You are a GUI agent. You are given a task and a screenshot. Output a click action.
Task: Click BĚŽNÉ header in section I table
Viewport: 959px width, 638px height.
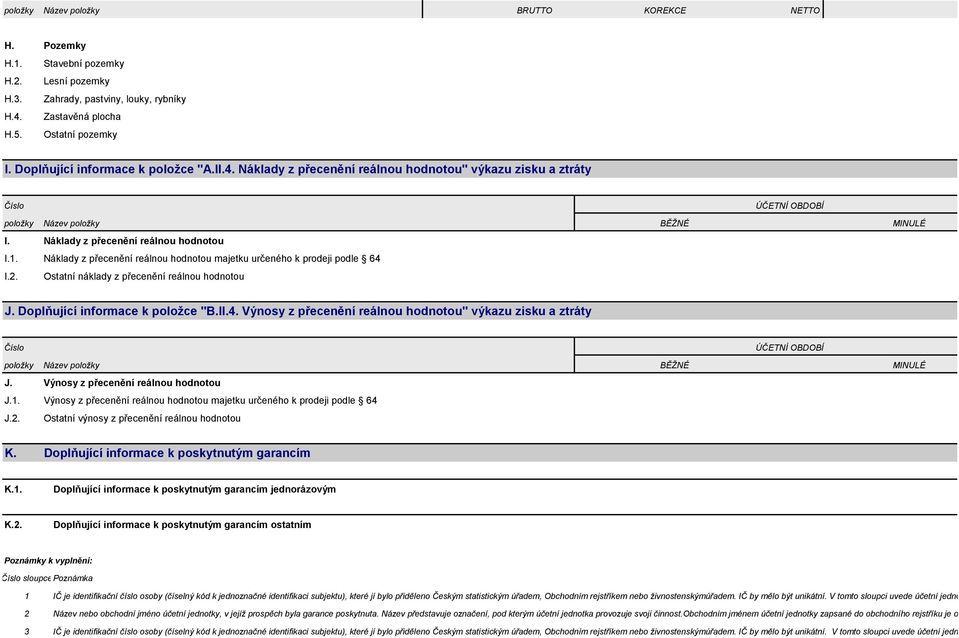point(674,223)
